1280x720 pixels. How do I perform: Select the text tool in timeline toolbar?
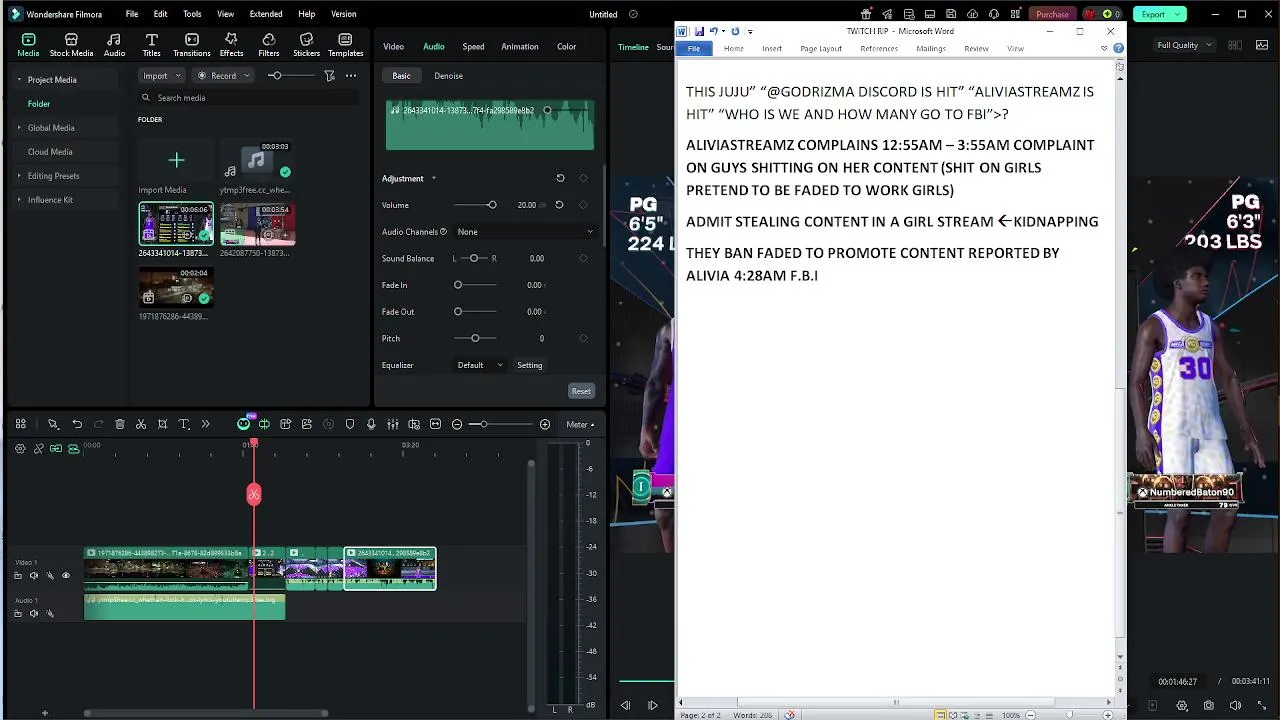click(184, 424)
